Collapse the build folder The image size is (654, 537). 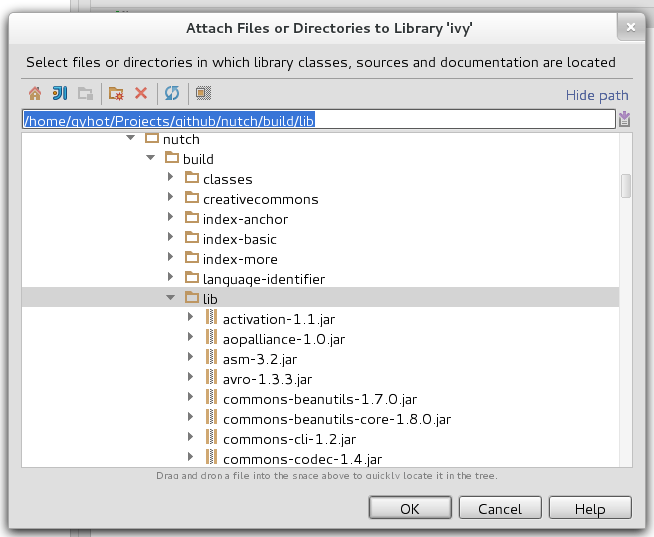151,158
